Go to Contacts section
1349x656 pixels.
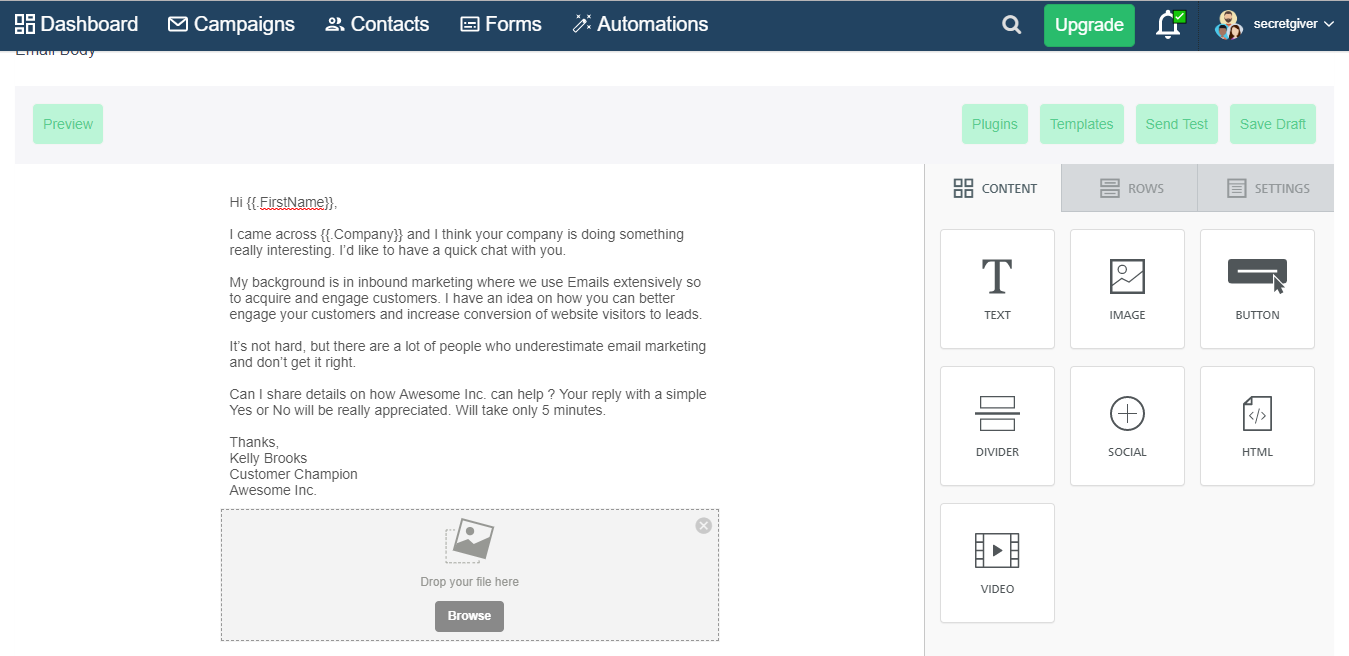[377, 24]
